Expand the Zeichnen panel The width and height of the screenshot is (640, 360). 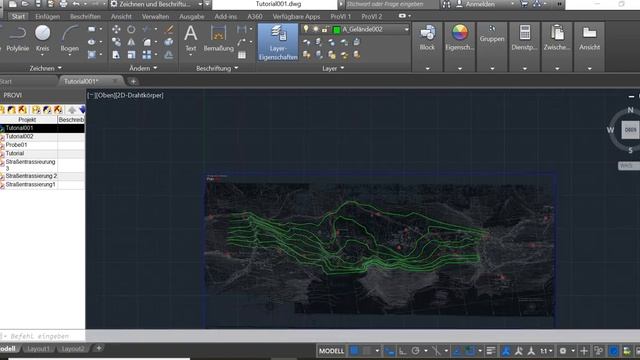pos(46,68)
